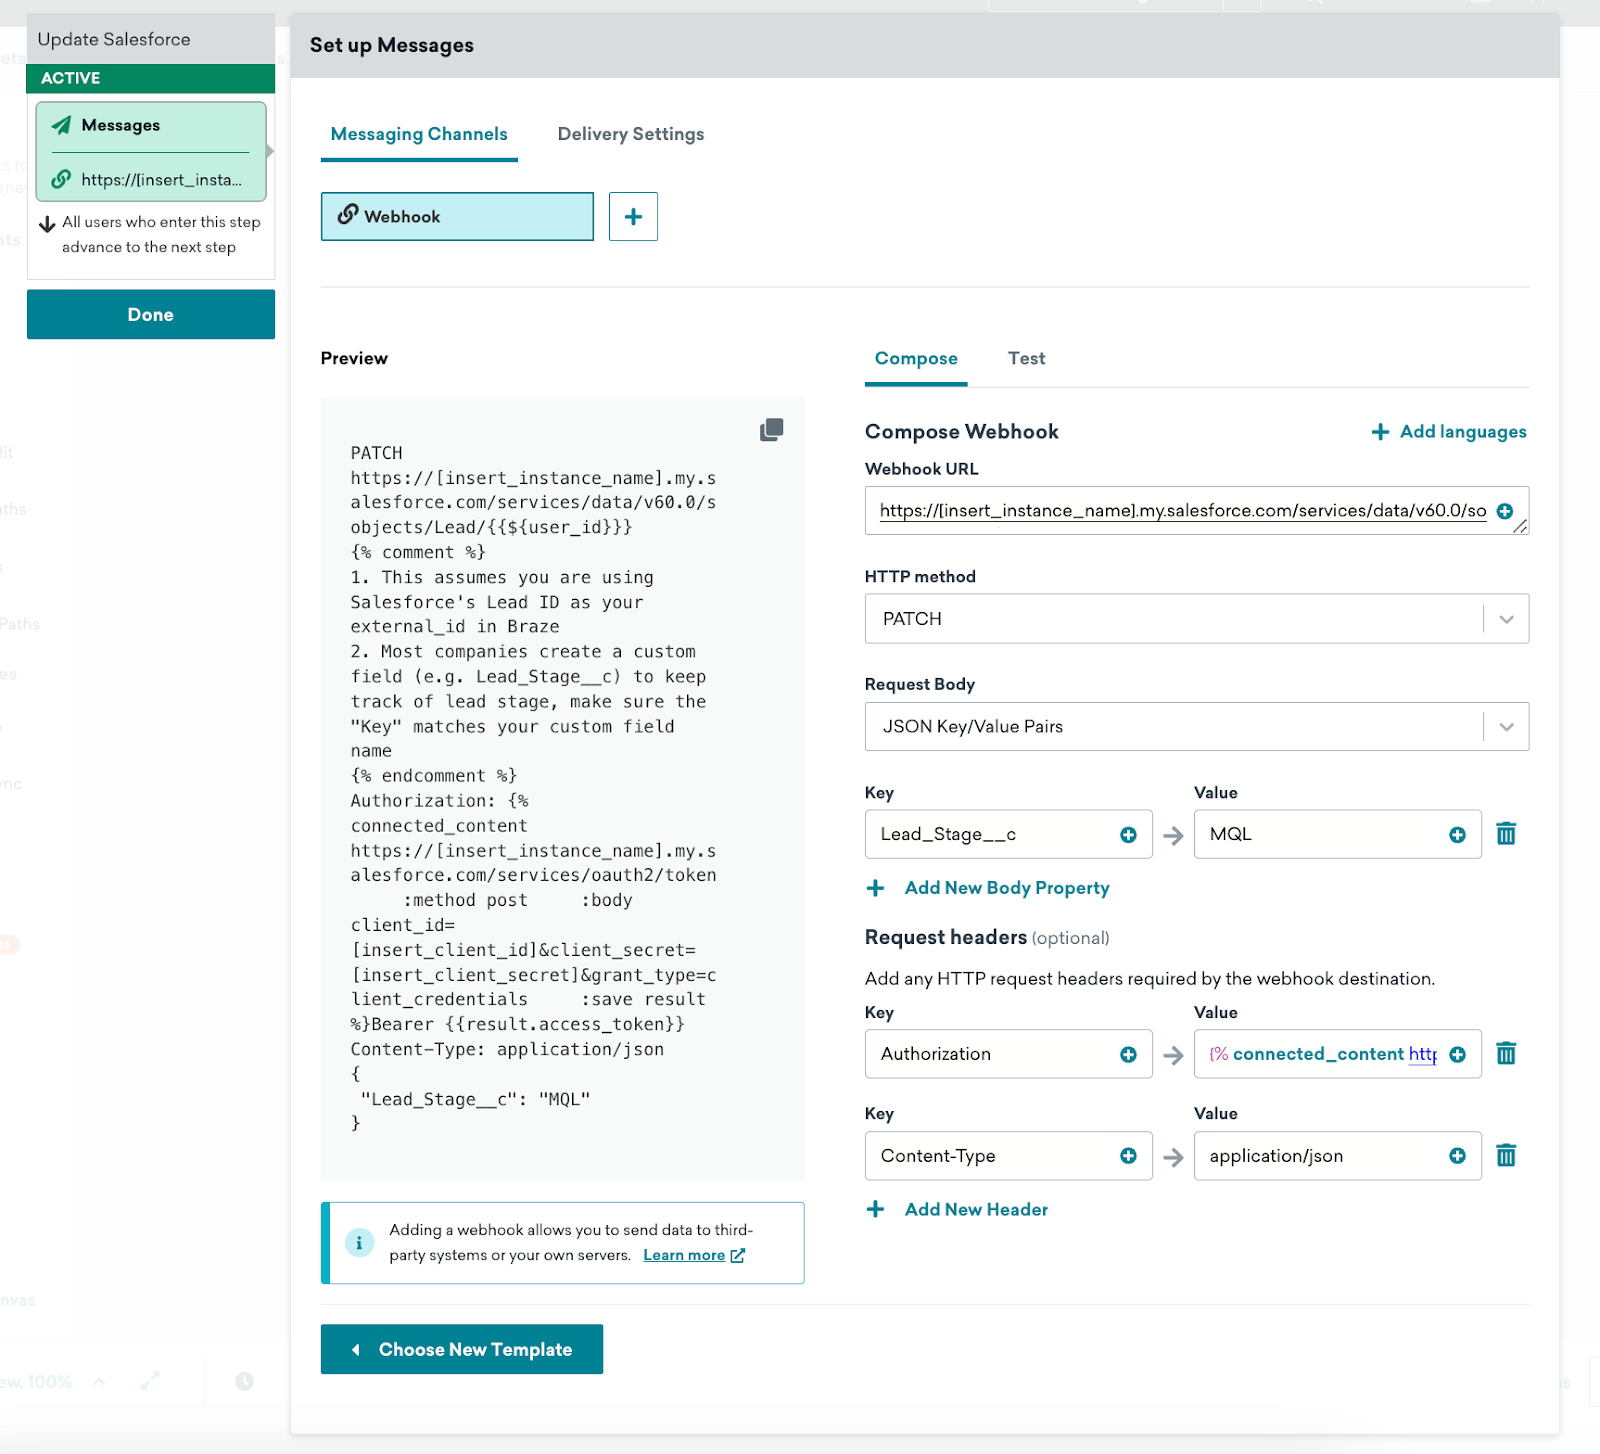This screenshot has height=1454, width=1600.
Task: Copy the webhook preview with the copy icon
Action: coord(771,430)
